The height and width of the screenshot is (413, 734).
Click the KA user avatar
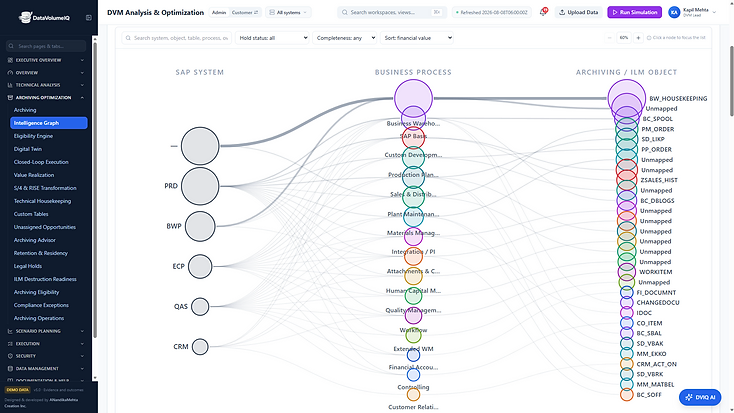pyautogui.click(x=674, y=12)
